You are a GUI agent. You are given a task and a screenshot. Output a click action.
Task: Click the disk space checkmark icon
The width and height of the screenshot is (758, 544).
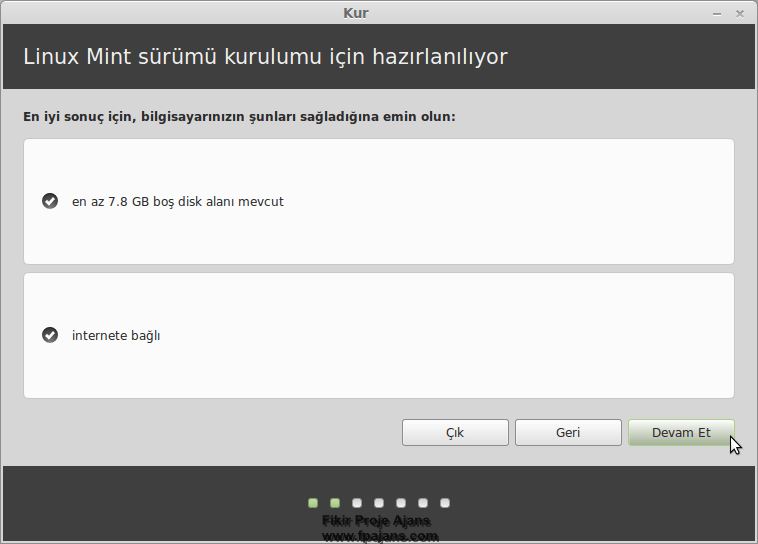point(50,201)
